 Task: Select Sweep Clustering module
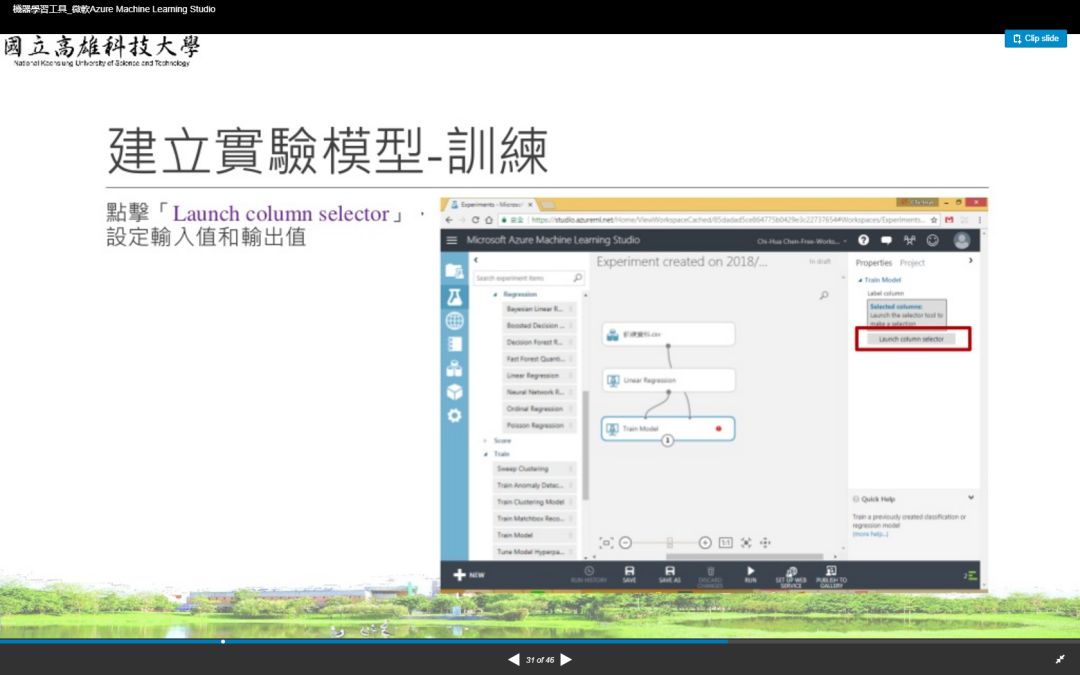pos(535,468)
